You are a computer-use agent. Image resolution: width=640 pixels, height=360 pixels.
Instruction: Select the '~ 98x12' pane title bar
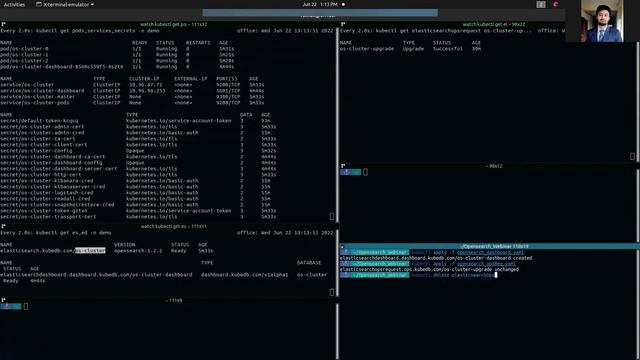click(x=493, y=166)
